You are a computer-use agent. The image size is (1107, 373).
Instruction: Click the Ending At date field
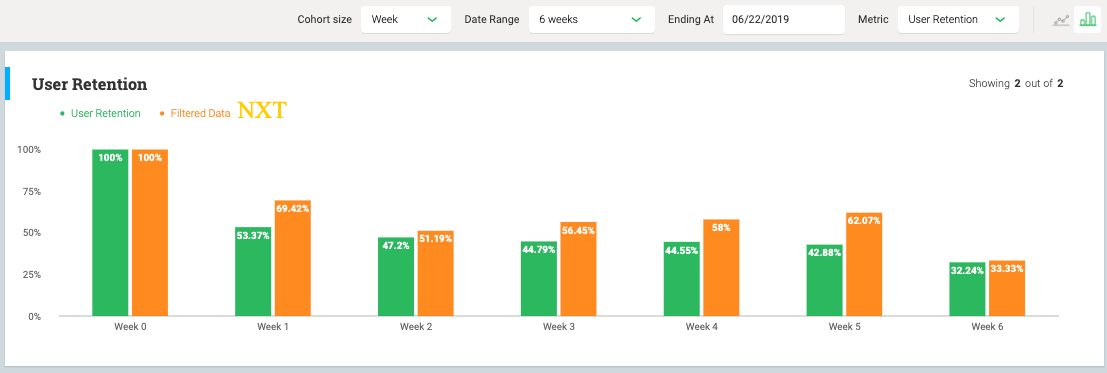[784, 19]
